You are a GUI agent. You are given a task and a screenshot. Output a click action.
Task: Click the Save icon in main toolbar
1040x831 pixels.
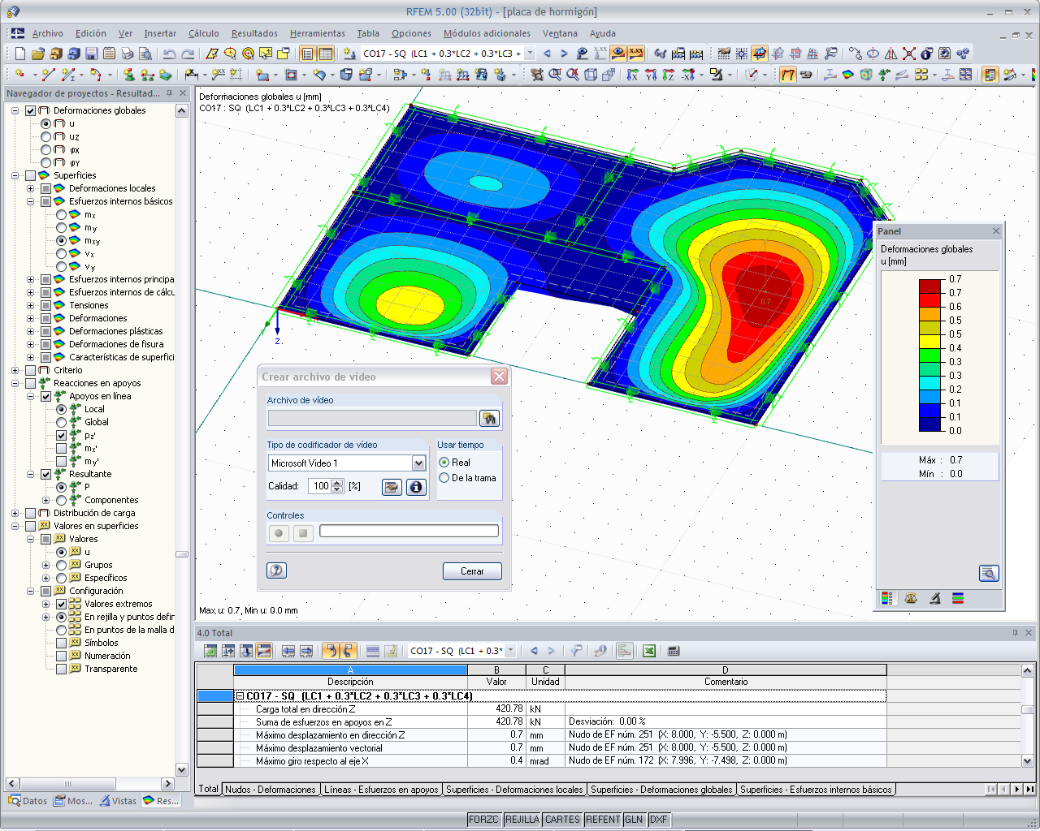(92, 54)
